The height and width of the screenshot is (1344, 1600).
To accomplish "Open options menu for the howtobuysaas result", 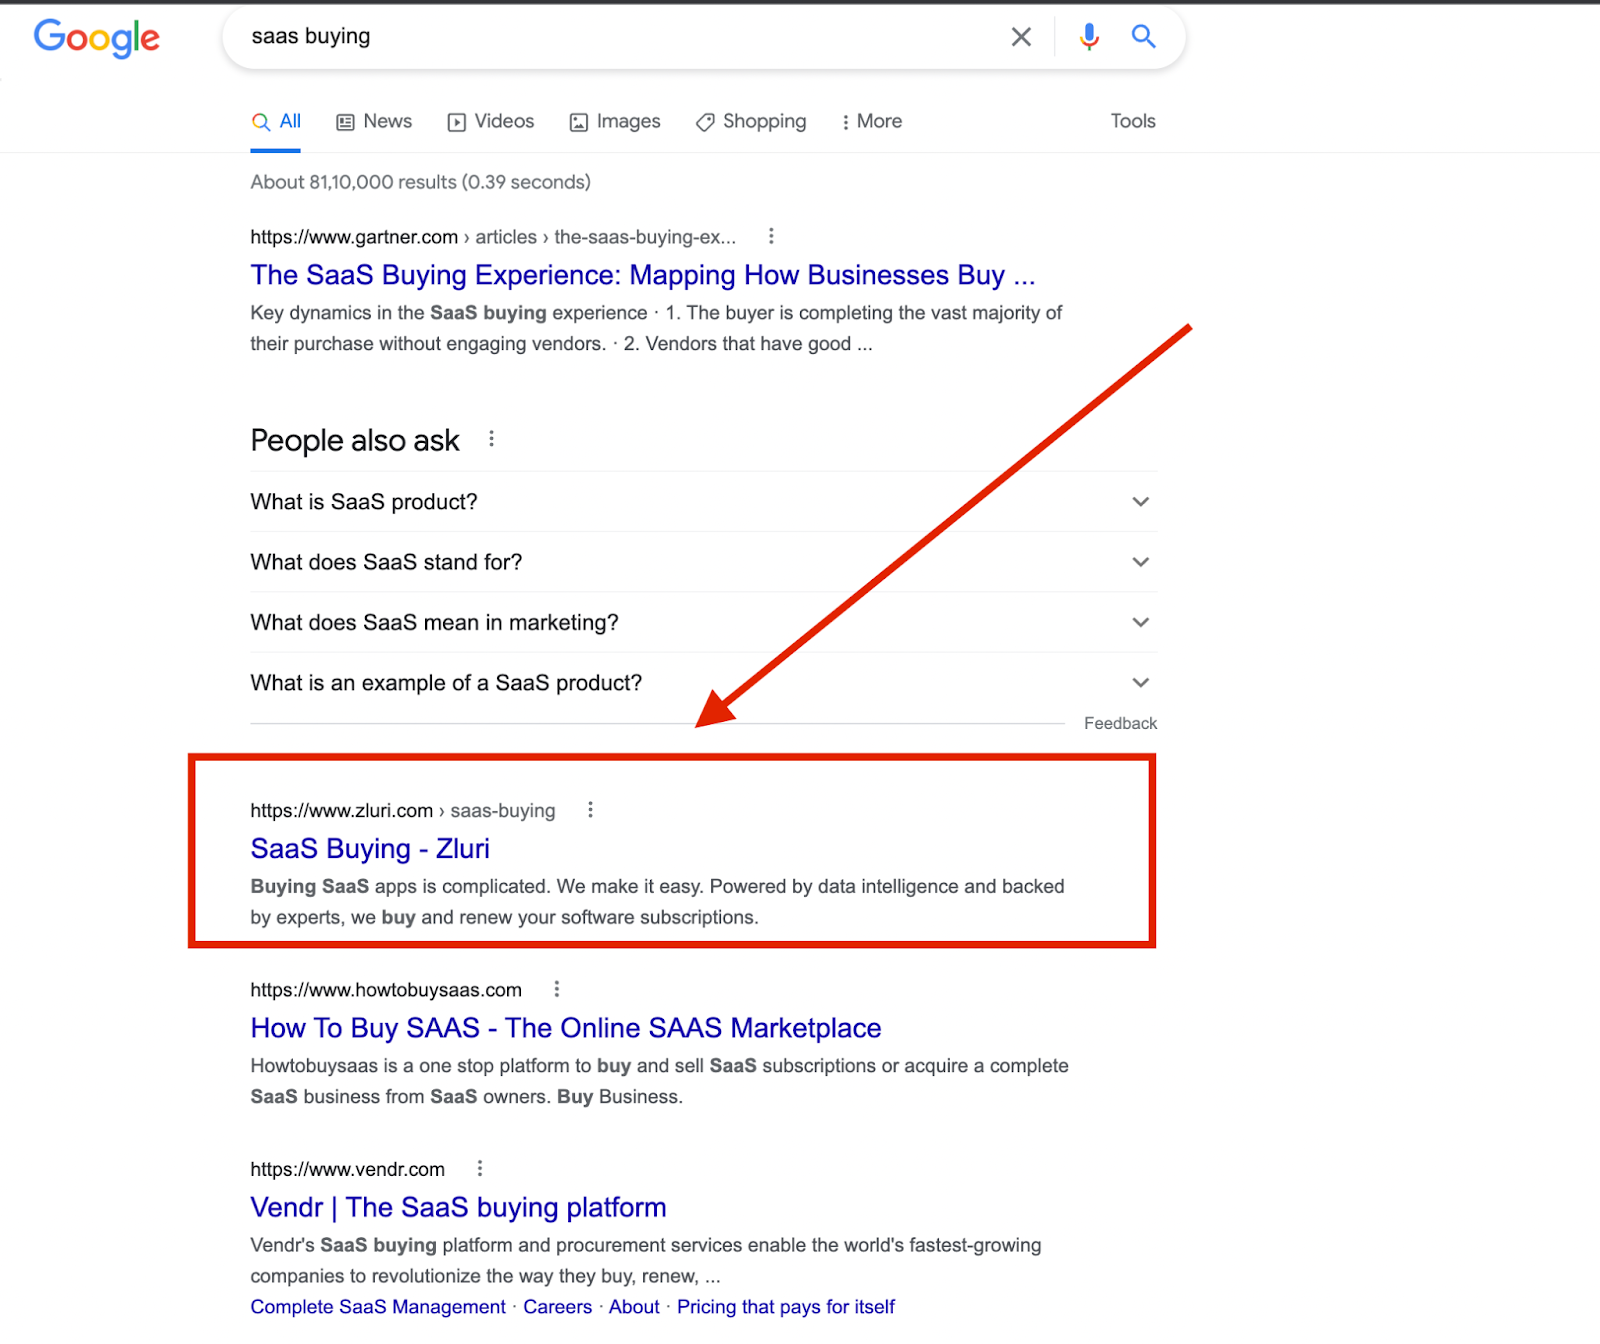I will coord(557,989).
